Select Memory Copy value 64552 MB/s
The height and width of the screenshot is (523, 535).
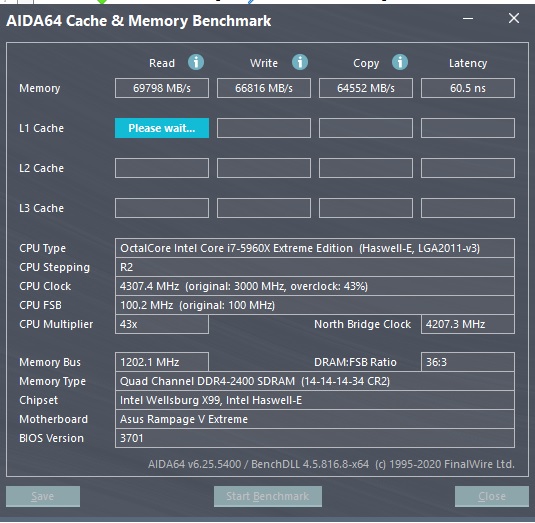(x=366, y=88)
